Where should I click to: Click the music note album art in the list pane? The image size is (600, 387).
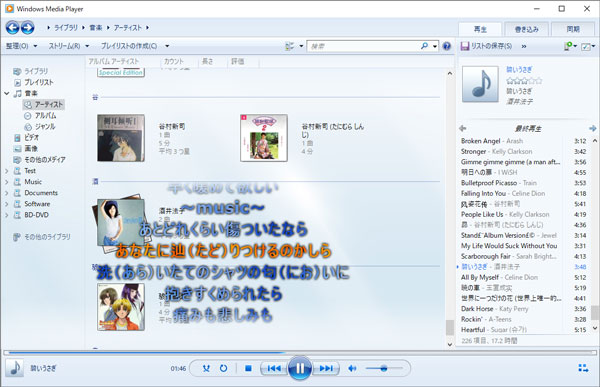point(480,84)
